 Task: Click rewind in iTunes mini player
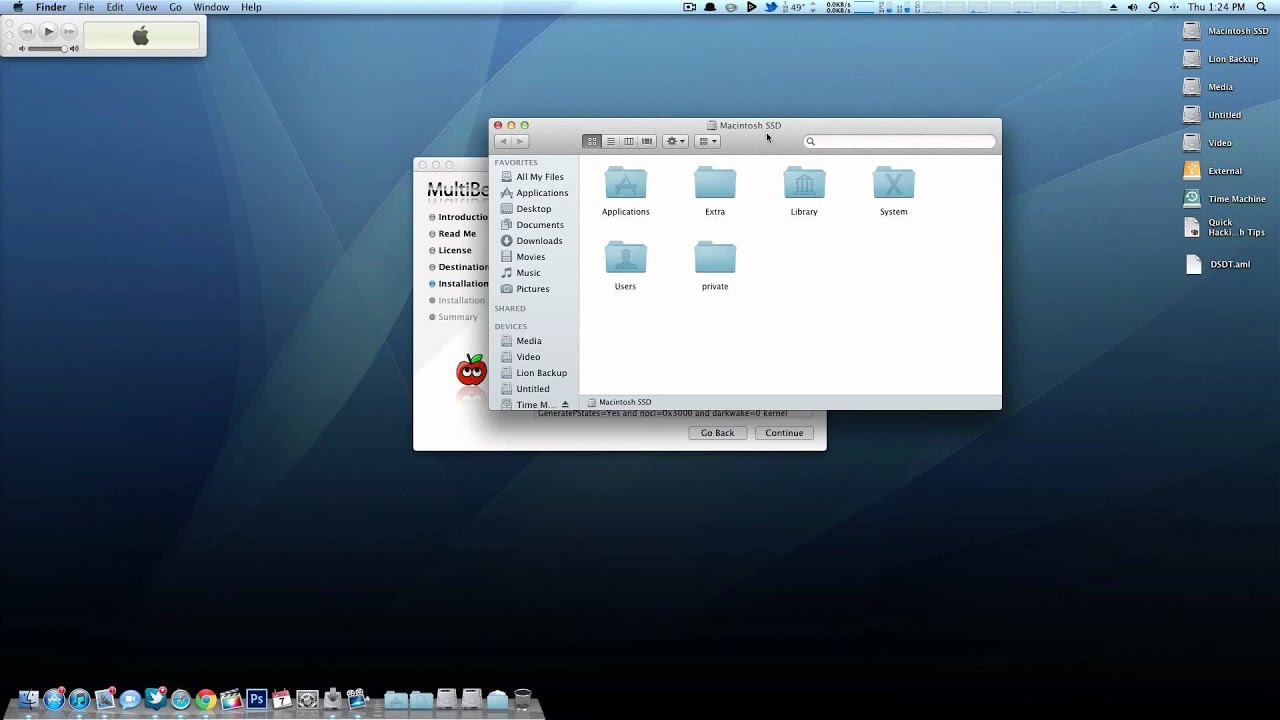click(27, 32)
